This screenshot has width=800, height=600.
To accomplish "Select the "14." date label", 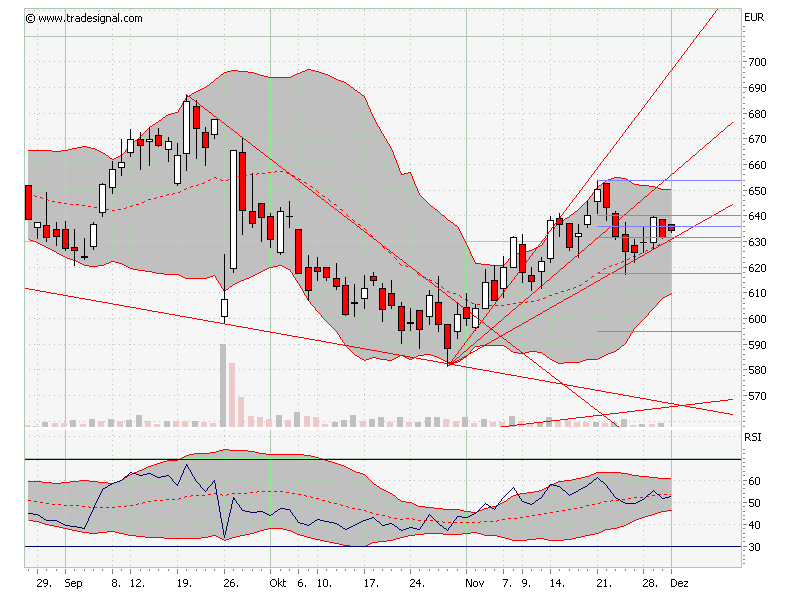I will point(557,583).
